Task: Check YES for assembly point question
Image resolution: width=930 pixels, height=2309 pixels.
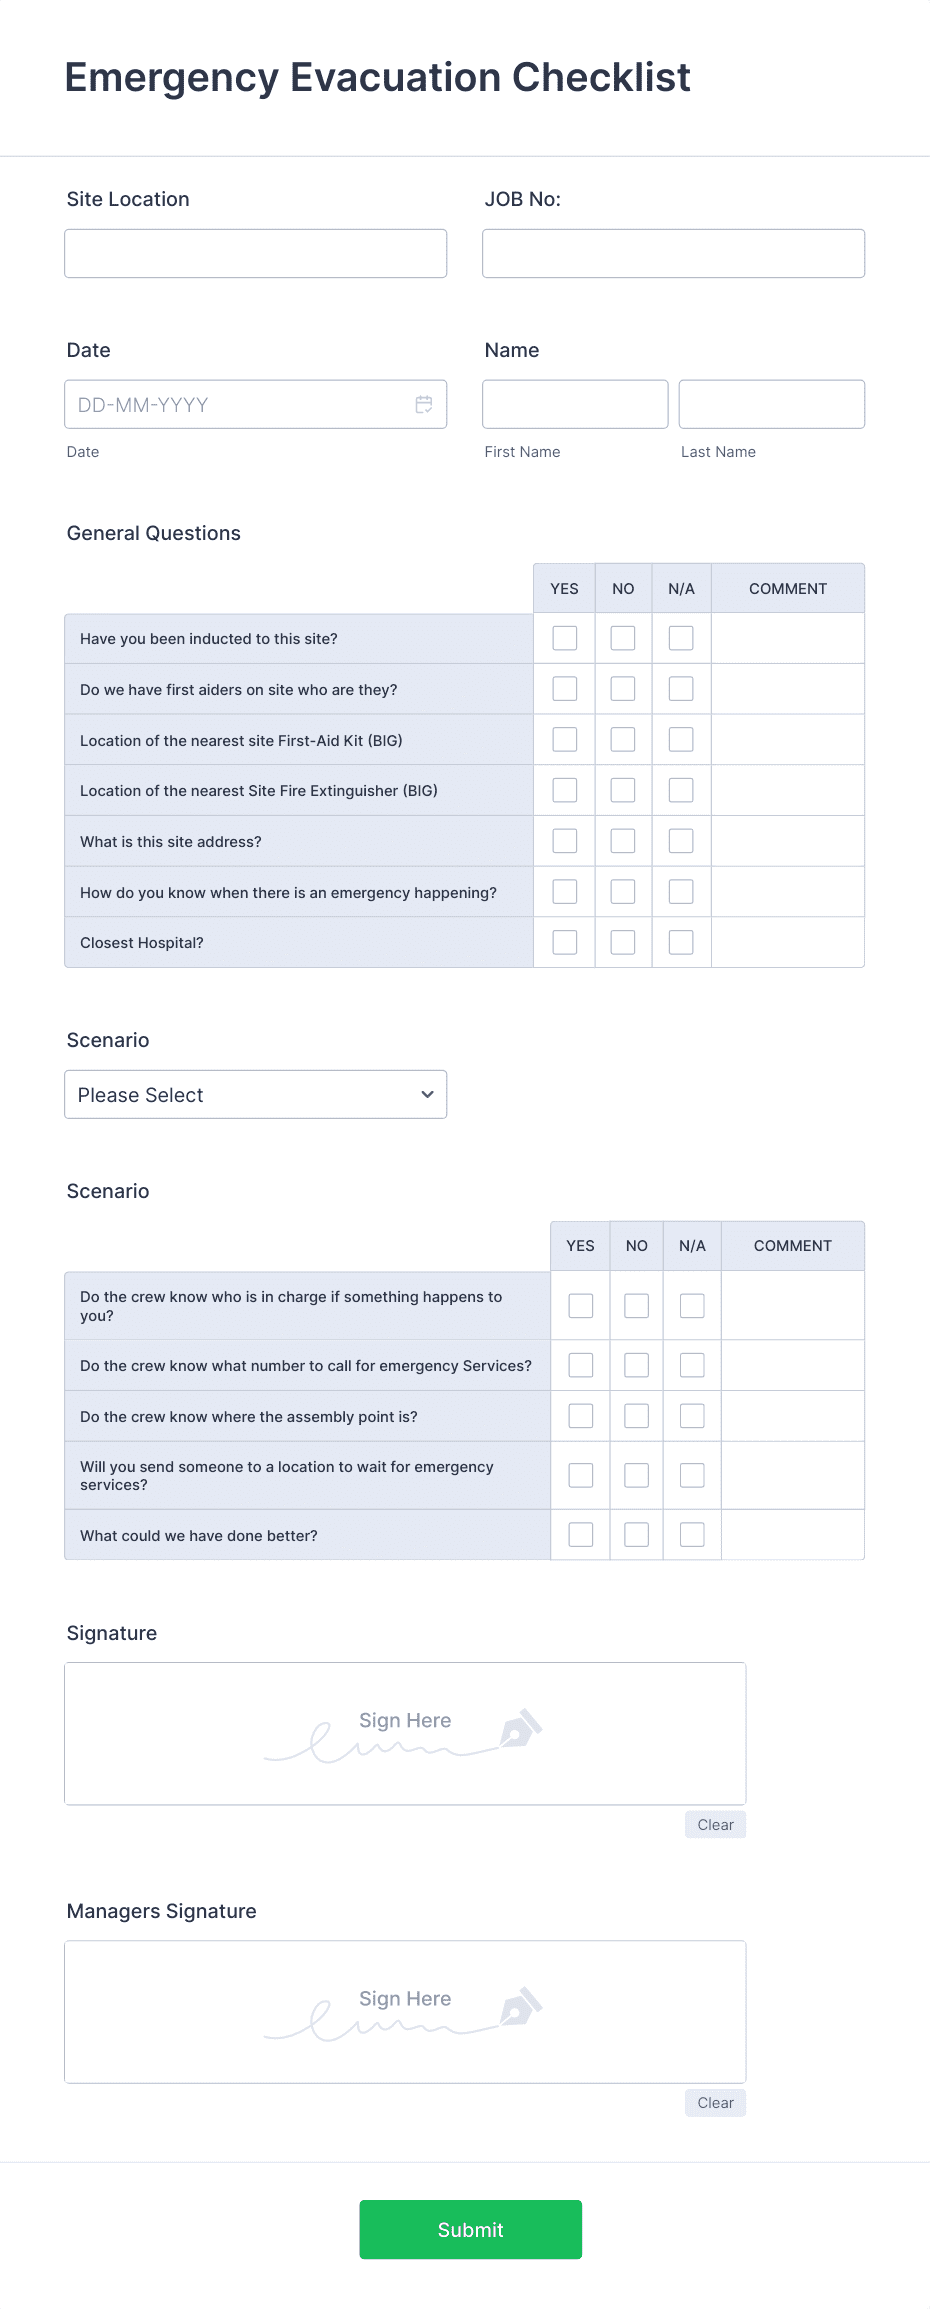Action: click(x=580, y=1415)
